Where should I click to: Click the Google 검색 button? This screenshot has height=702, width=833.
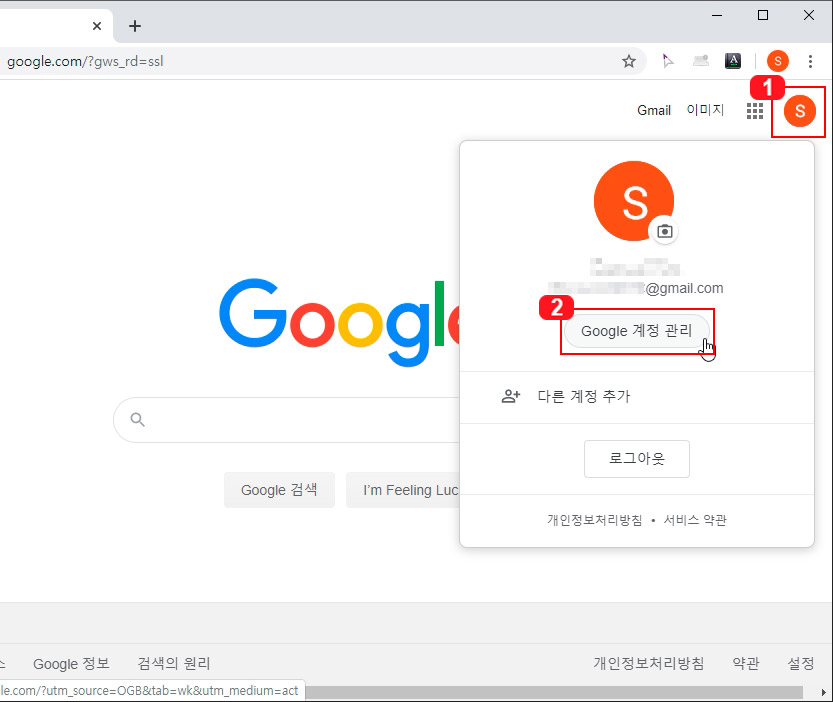coord(279,490)
